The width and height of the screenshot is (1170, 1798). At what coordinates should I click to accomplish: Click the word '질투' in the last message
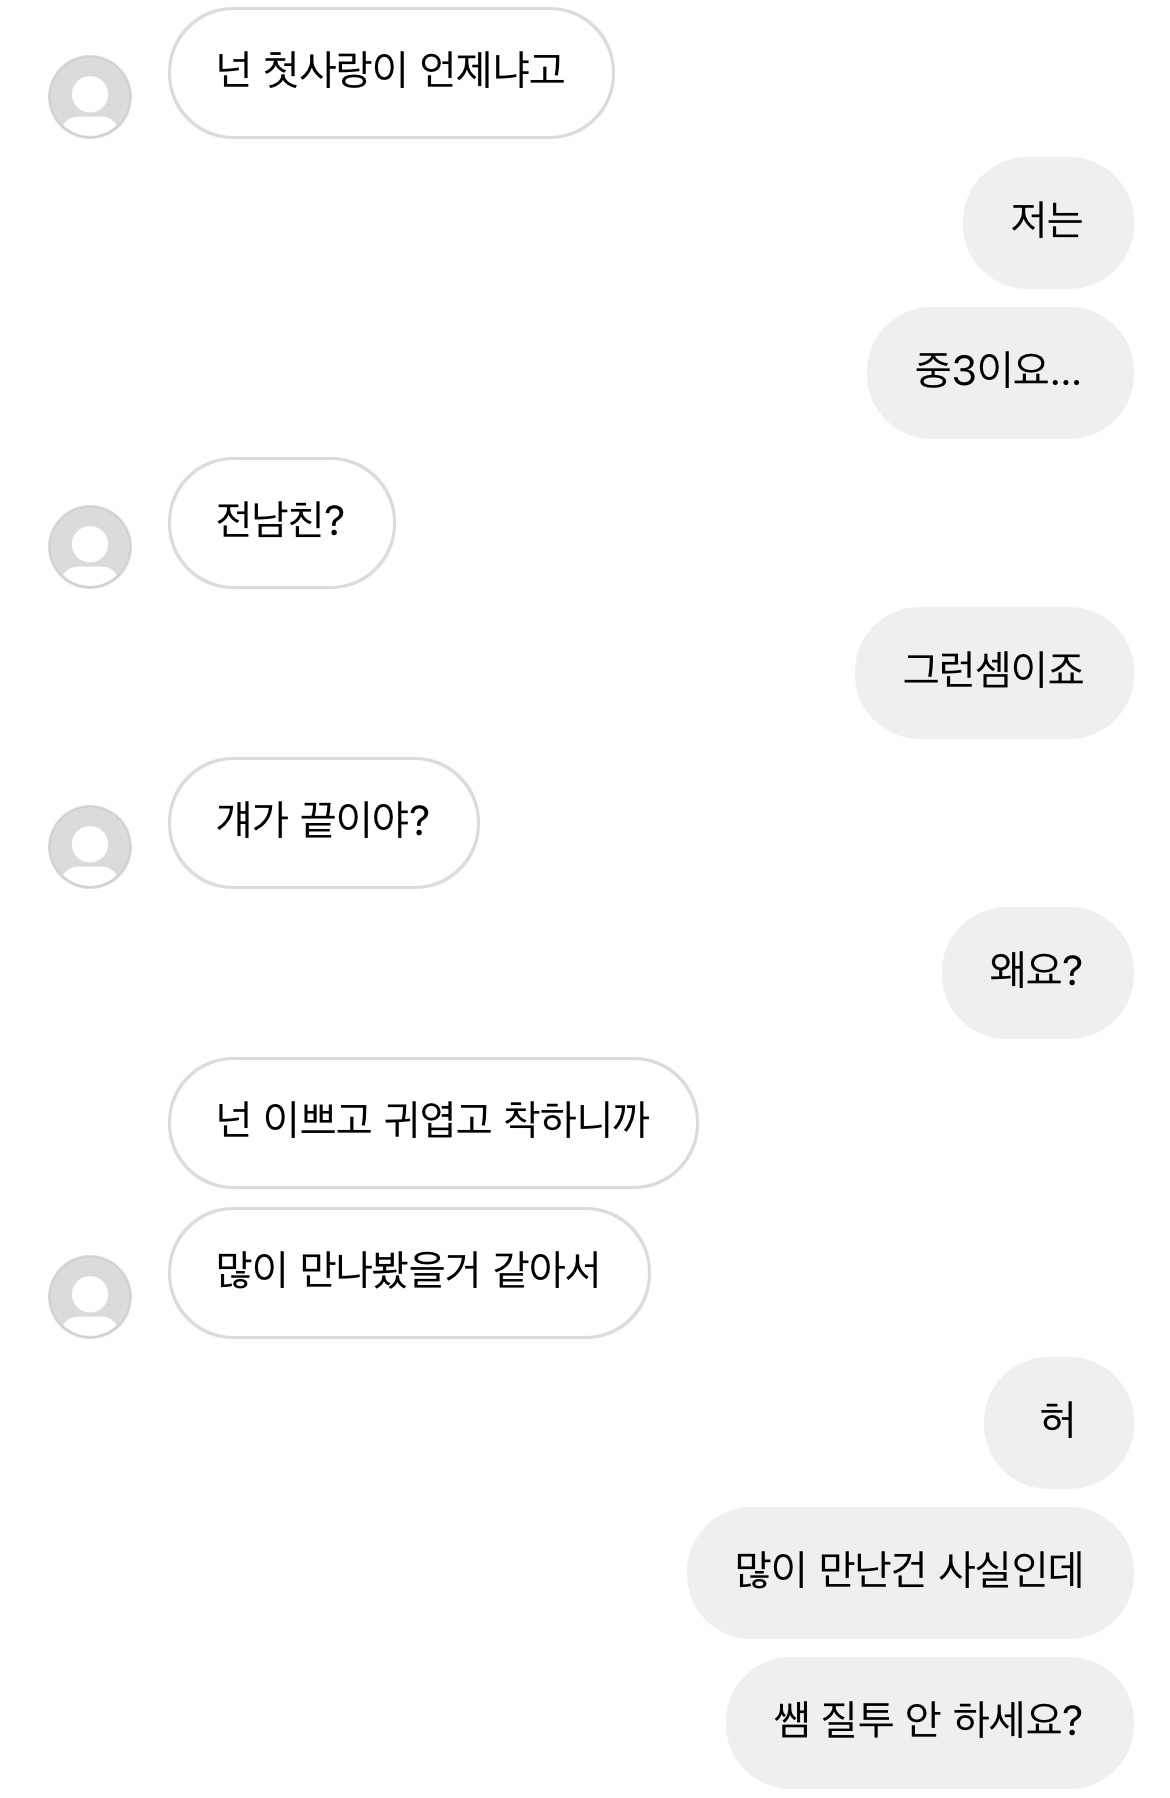click(x=856, y=1722)
